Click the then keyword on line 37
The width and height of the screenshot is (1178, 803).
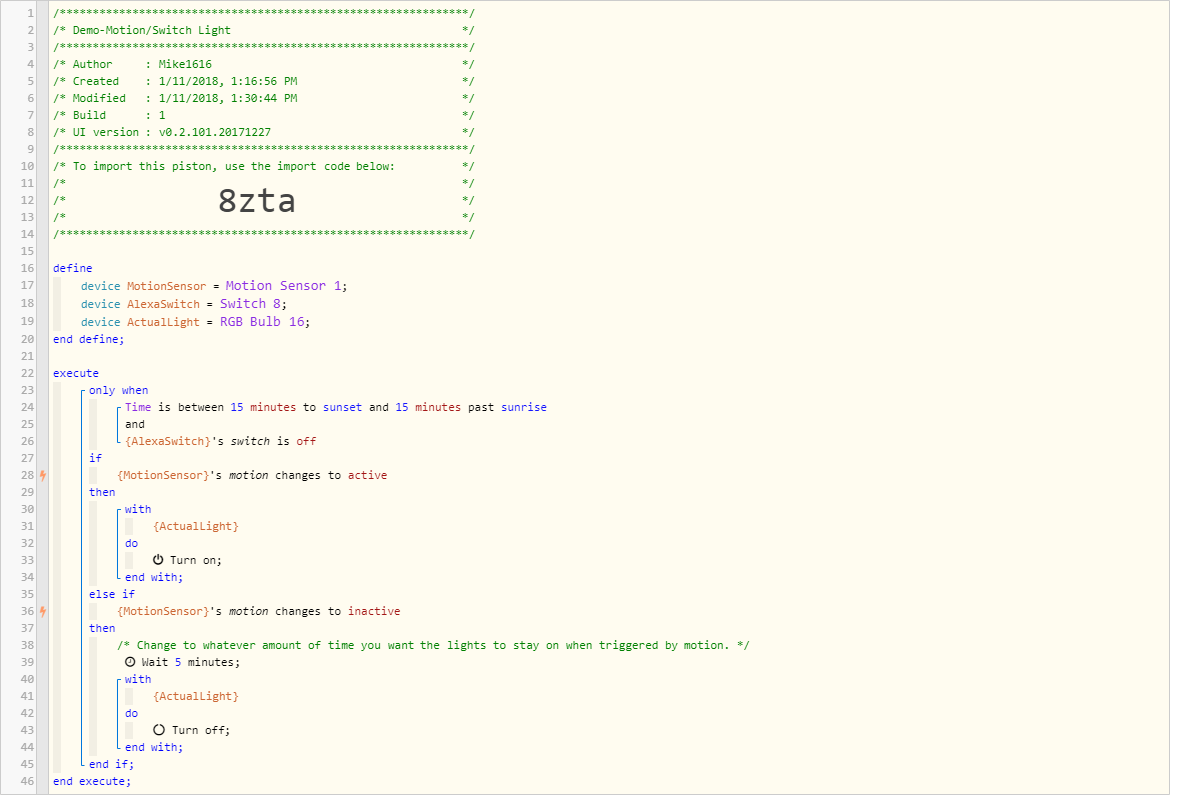click(x=102, y=629)
